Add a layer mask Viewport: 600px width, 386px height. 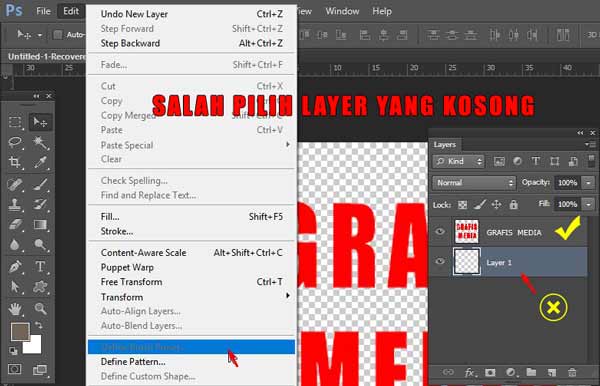click(x=490, y=372)
